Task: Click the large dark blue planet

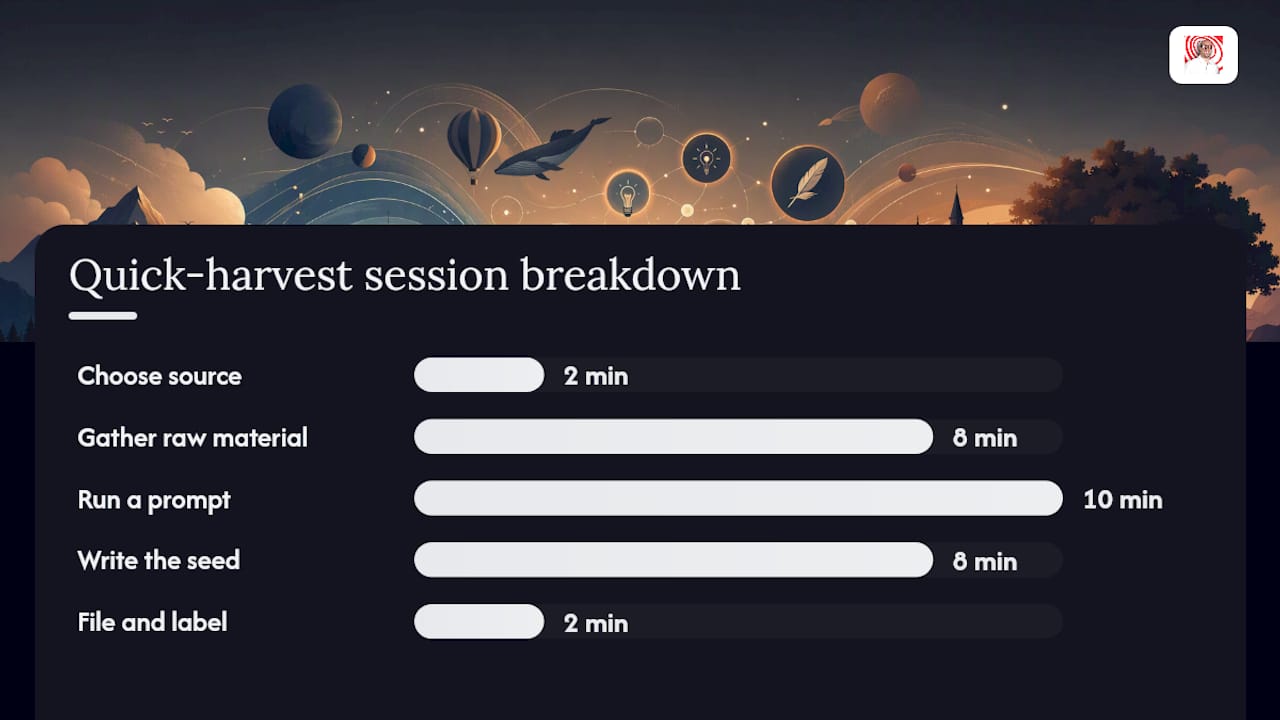Action: (304, 121)
